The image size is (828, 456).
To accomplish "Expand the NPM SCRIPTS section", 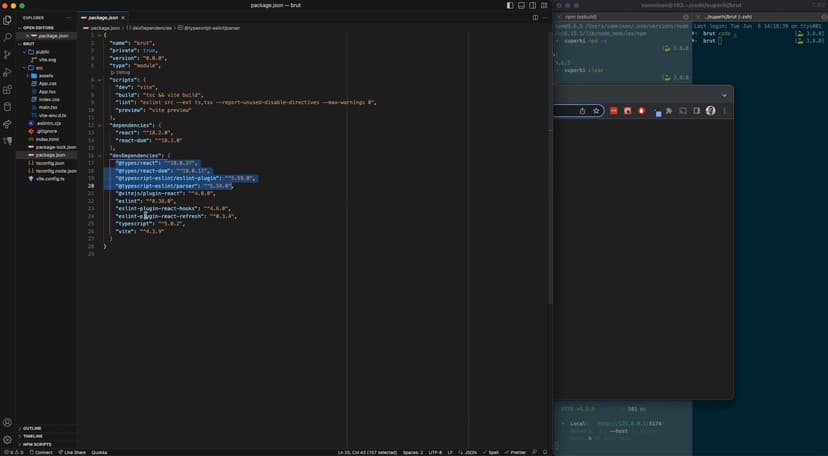I will pyautogui.click(x=37, y=444).
